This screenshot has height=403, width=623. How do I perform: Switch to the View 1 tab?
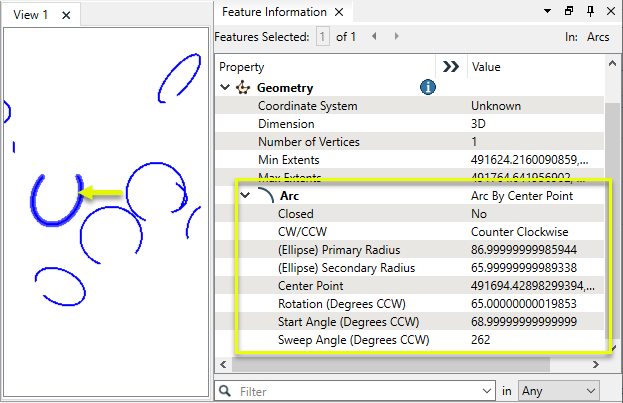30,15
